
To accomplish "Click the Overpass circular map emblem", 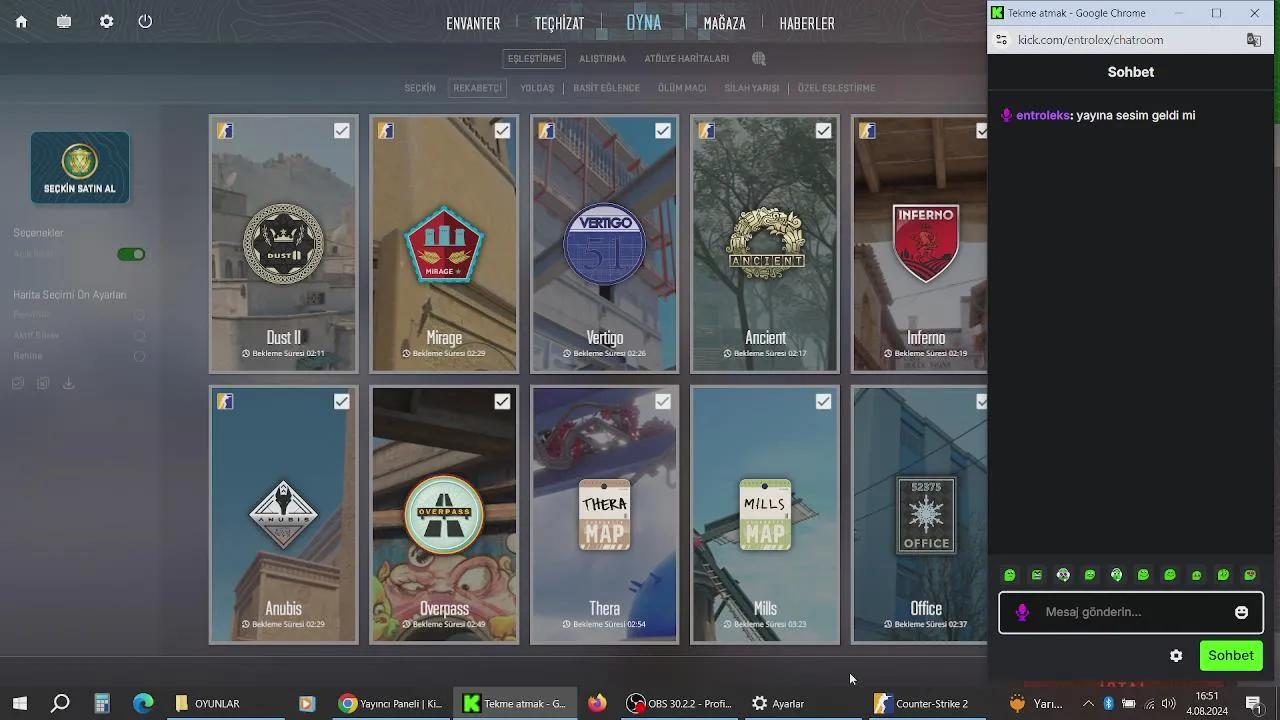I will tap(444, 515).
